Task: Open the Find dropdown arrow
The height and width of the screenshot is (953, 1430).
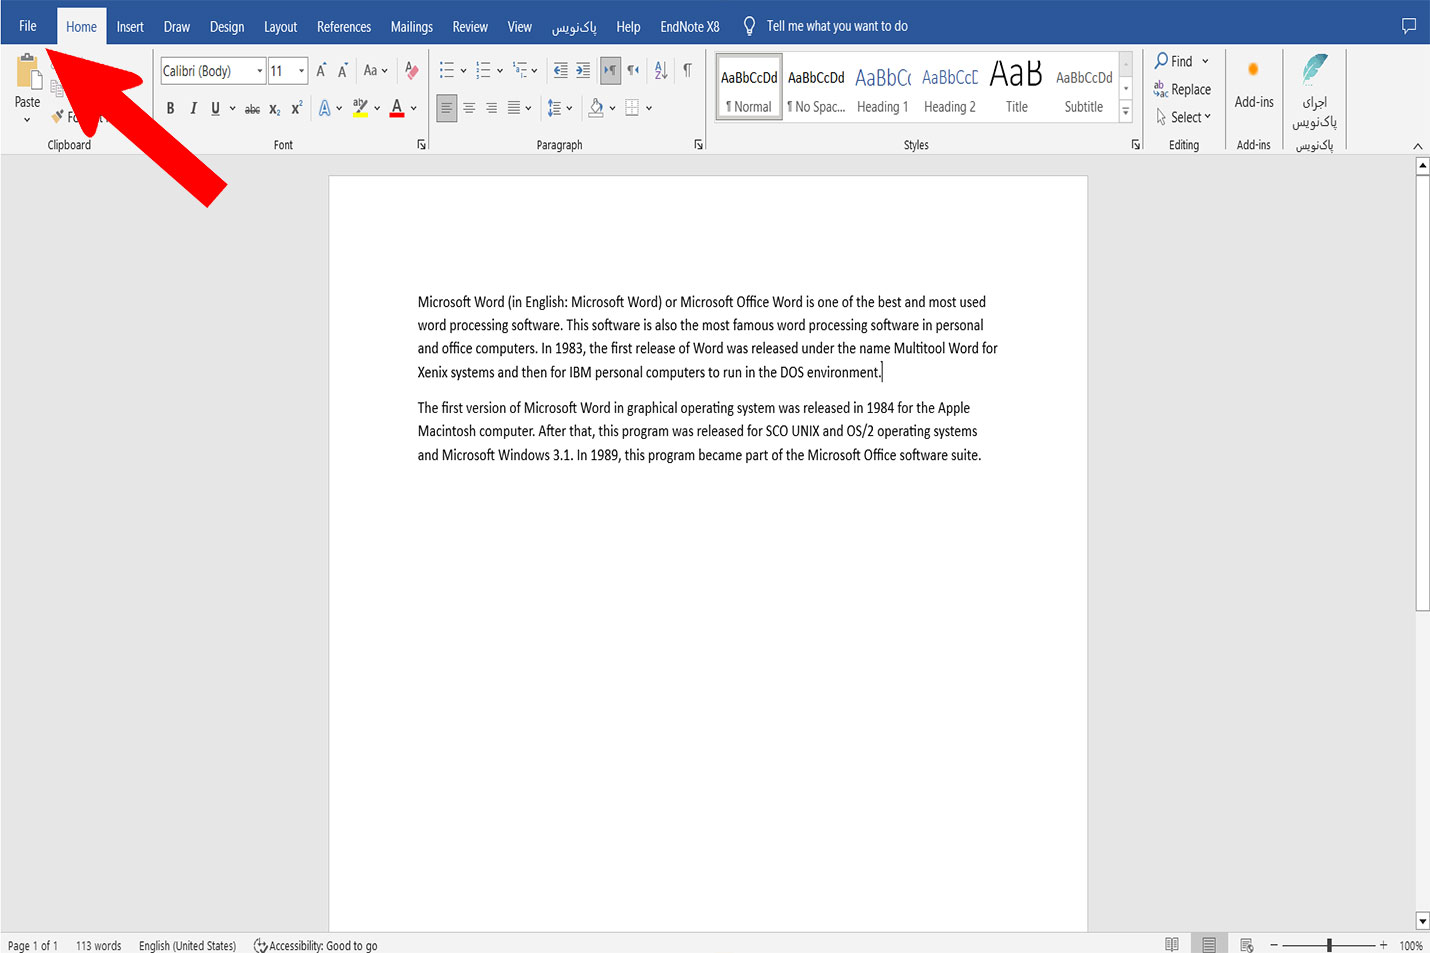Action: click(x=1205, y=61)
